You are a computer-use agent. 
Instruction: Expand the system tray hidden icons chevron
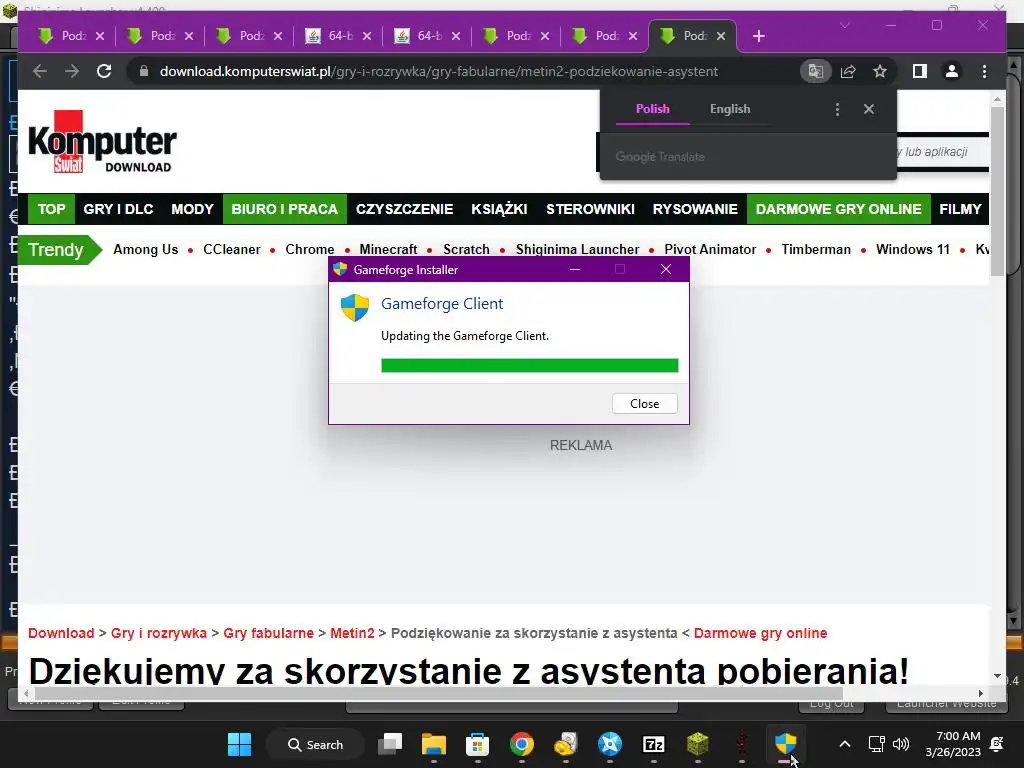click(844, 744)
